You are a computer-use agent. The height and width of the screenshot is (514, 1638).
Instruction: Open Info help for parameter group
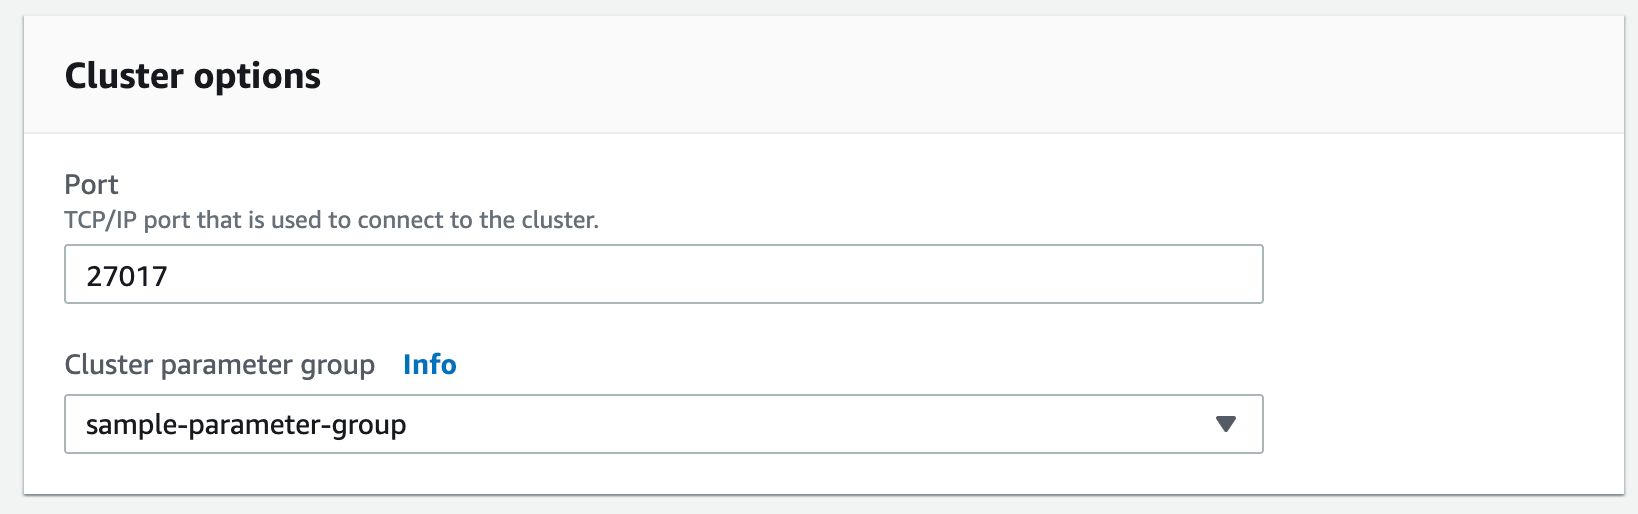[x=430, y=365]
